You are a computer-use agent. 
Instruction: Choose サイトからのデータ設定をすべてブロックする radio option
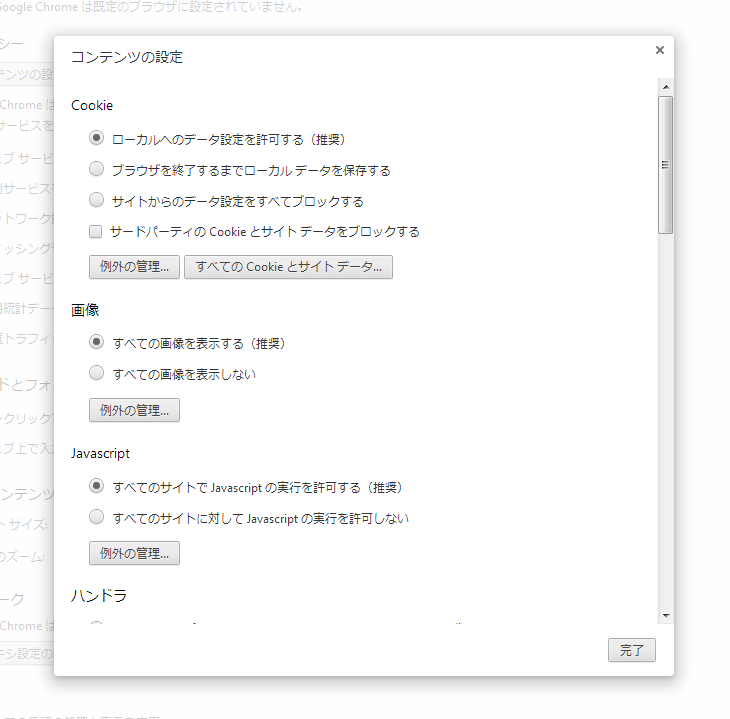(97, 200)
